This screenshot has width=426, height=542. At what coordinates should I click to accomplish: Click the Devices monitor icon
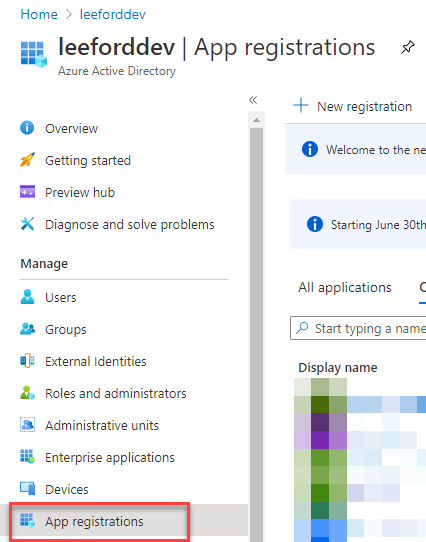click(27, 488)
